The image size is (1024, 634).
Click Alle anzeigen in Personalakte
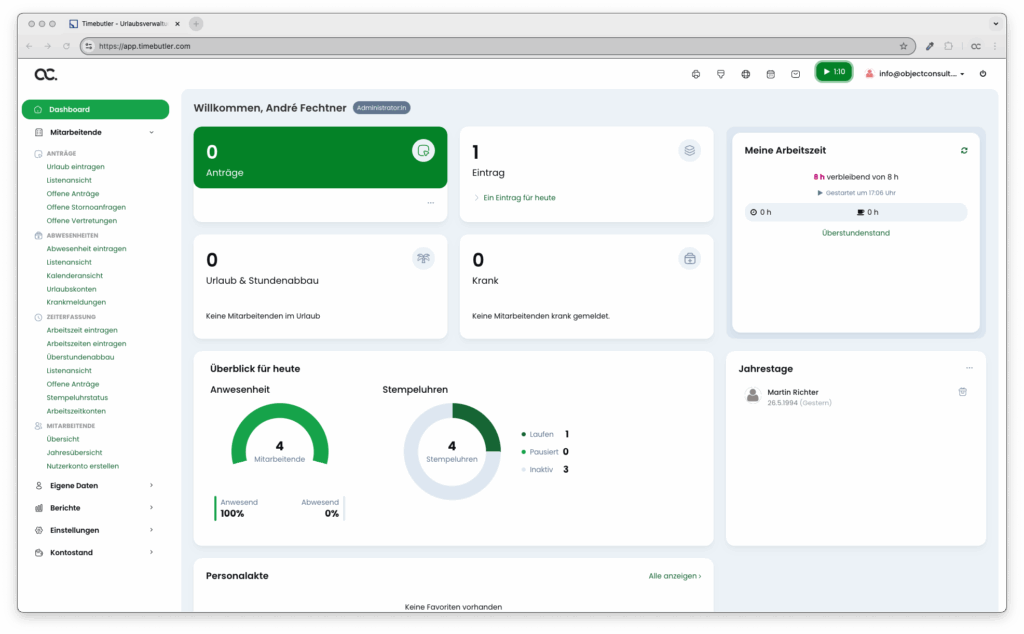[x=674, y=576]
